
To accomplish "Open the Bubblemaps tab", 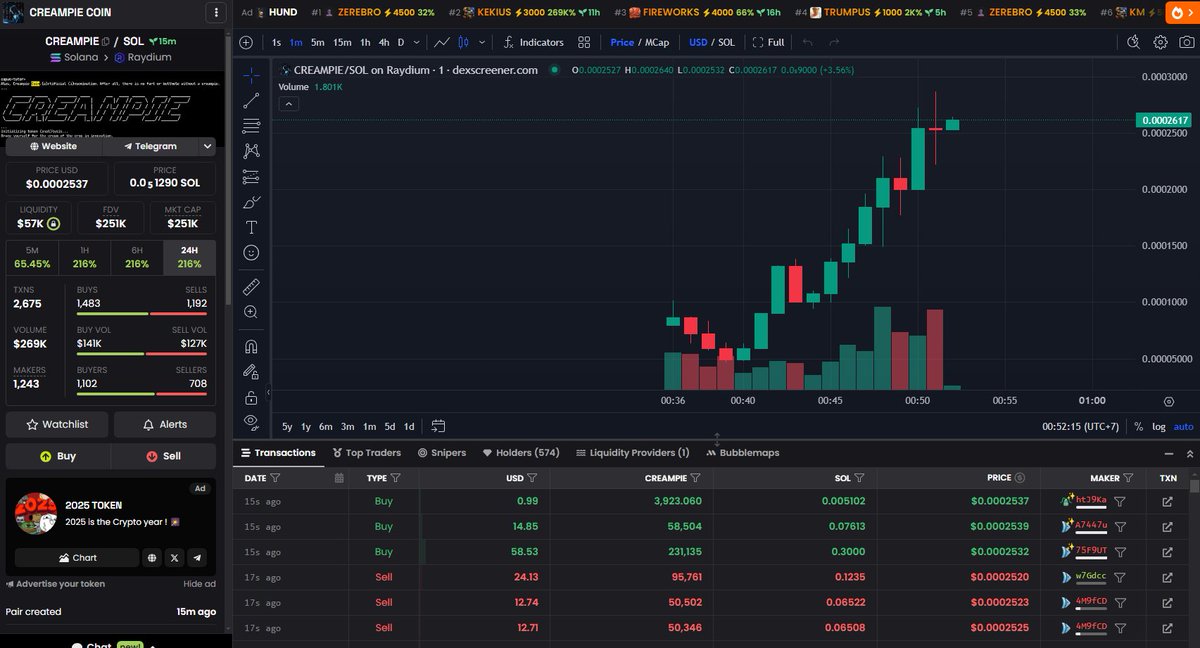I will pyautogui.click(x=743, y=453).
